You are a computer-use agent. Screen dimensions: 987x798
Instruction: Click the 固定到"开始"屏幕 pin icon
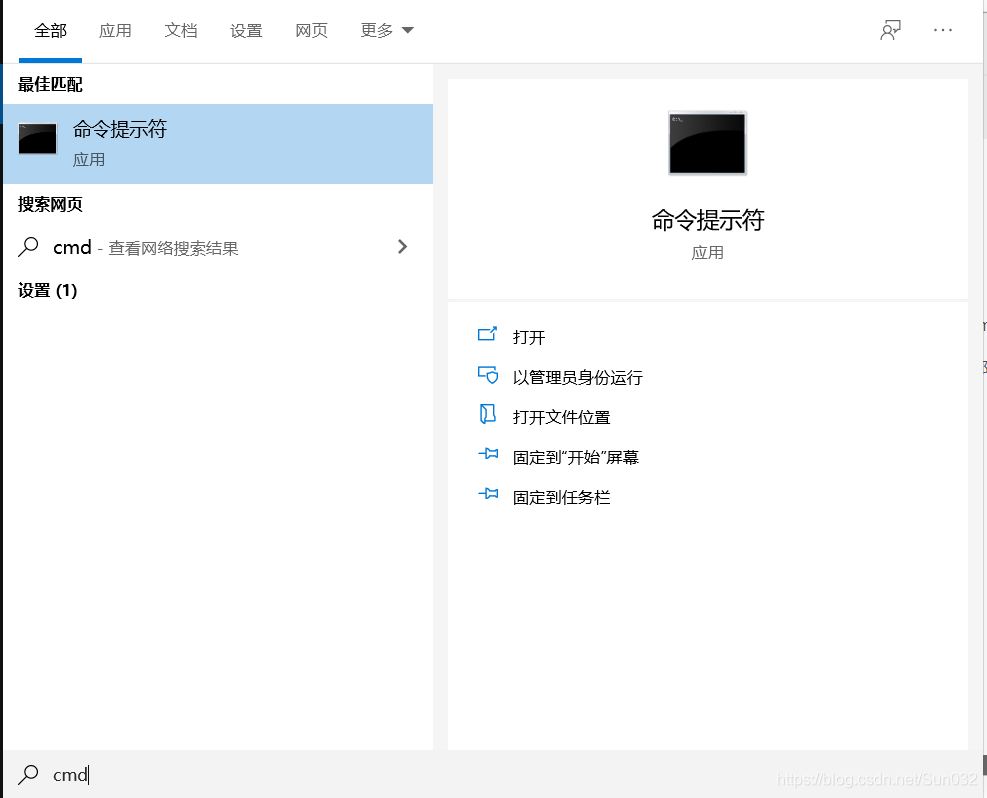tap(489, 456)
